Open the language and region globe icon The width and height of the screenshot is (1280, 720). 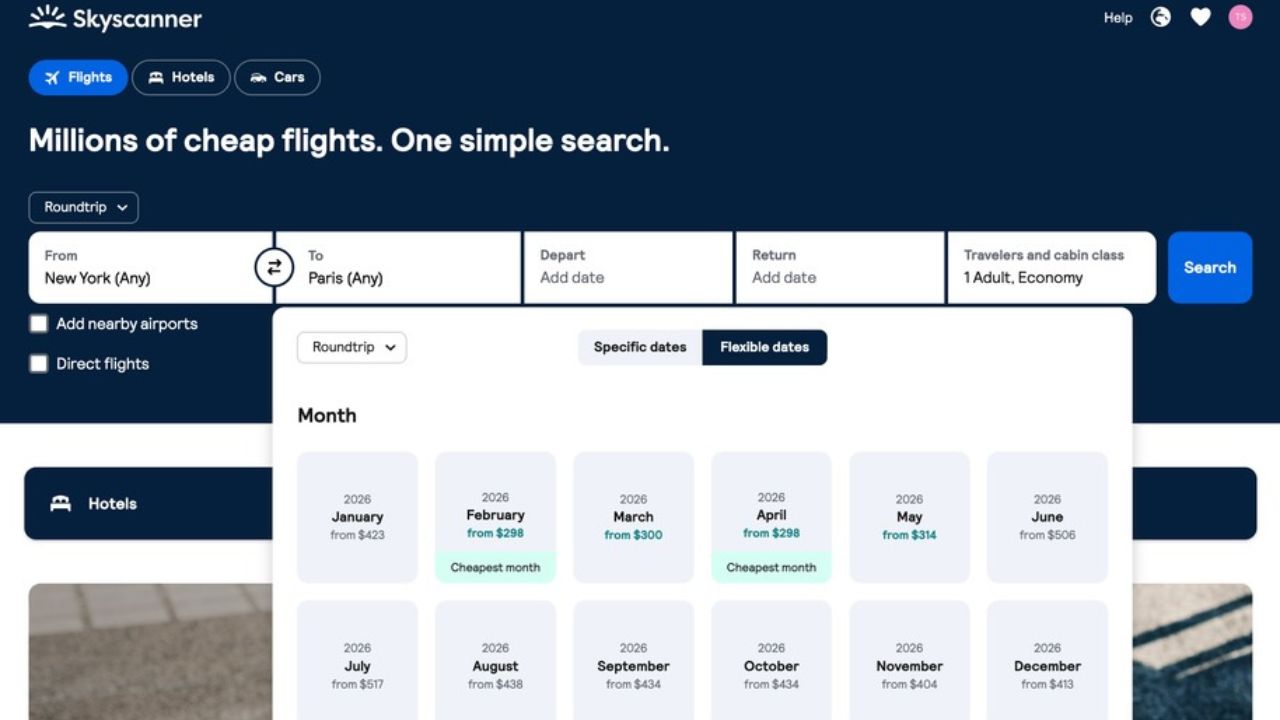[1160, 17]
